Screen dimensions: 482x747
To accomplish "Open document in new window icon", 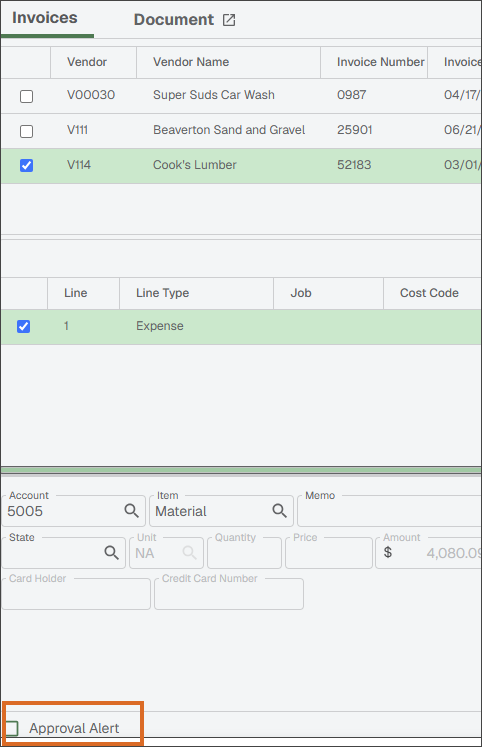I will (x=229, y=20).
